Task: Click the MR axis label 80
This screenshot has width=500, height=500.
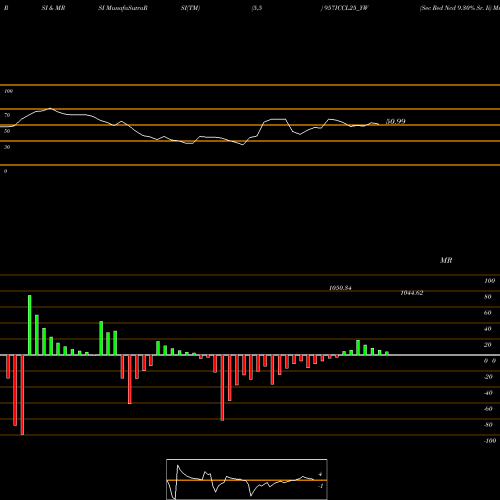Action: [488, 297]
